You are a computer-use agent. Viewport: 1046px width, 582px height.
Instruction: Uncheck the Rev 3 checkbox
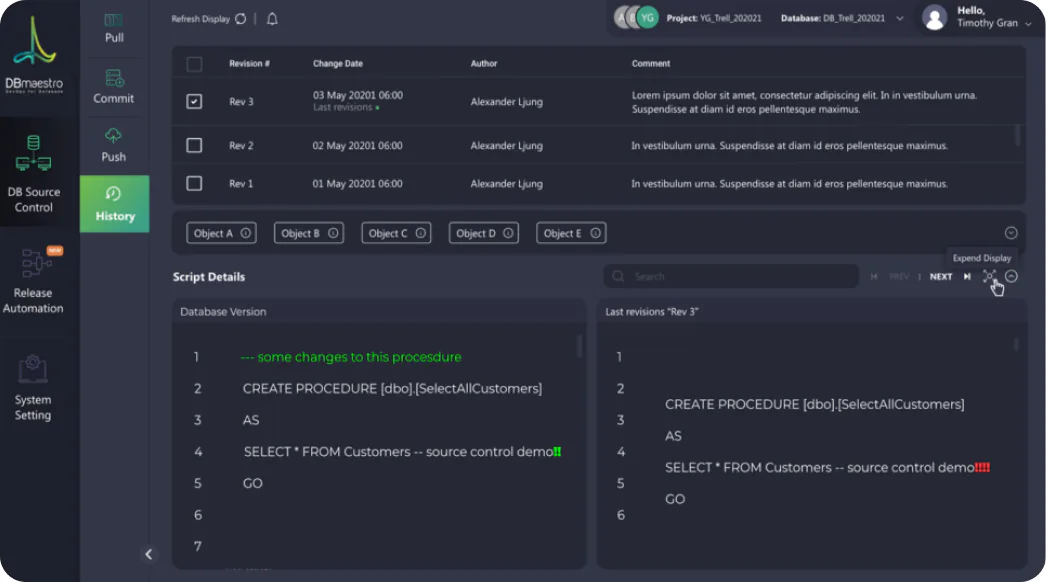[194, 101]
